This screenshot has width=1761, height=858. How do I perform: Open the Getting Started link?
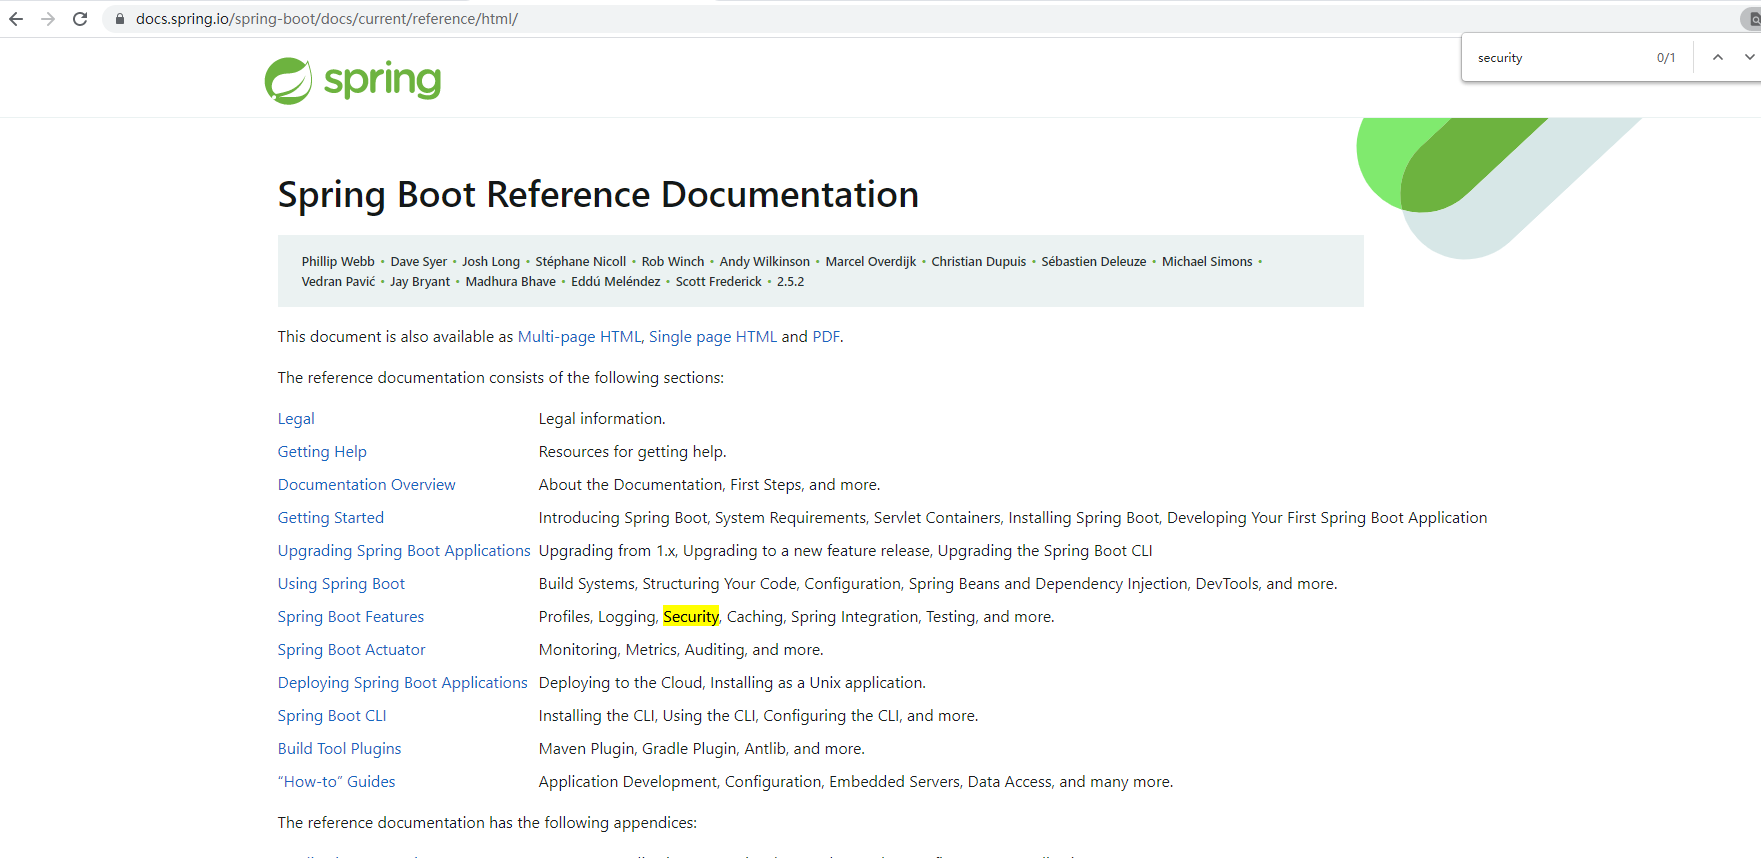tap(331, 518)
